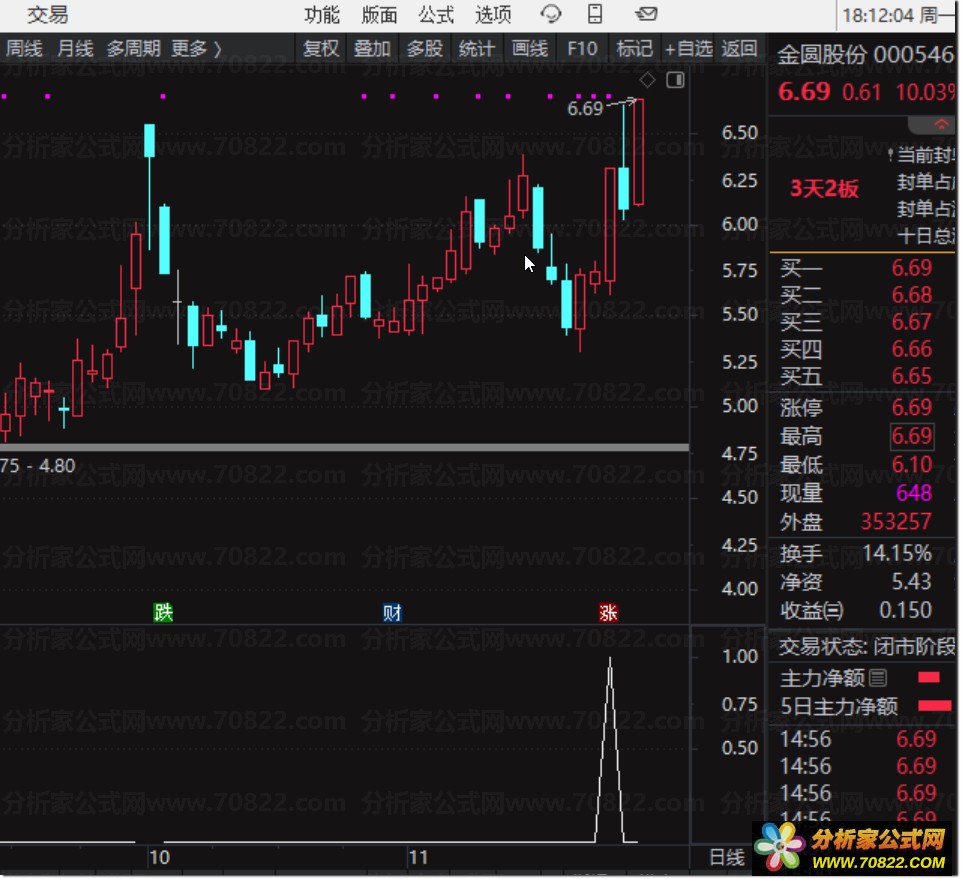The image size is (962, 879).
Task: Click the 跌 marker on chart
Action: click(163, 612)
